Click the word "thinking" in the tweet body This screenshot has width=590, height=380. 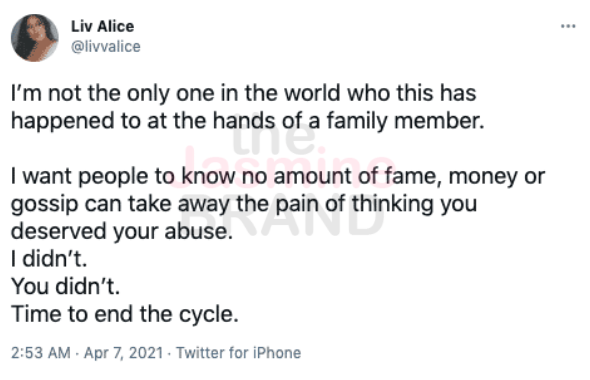click(x=393, y=204)
